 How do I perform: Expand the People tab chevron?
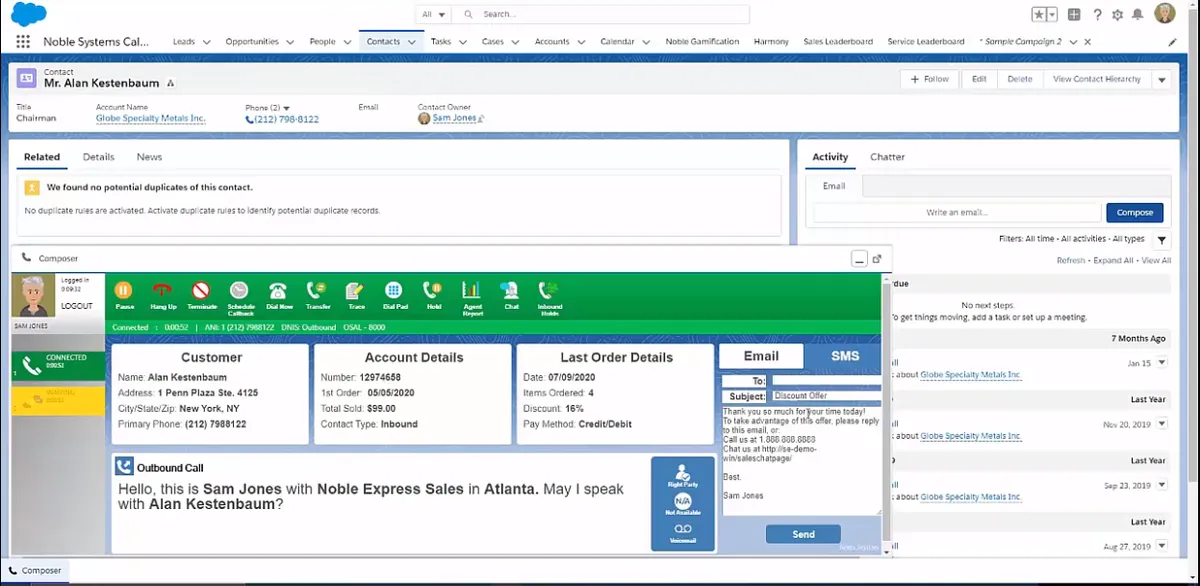coord(347,42)
